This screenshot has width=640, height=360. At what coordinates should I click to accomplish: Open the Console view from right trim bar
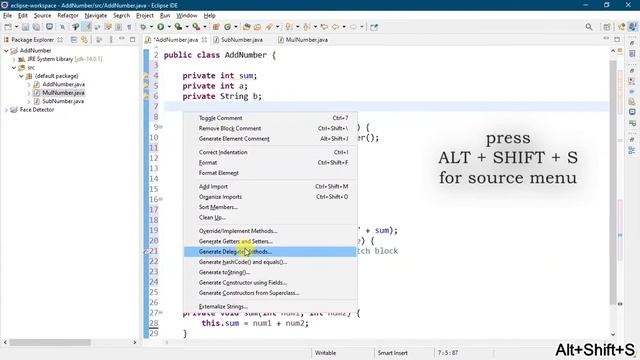click(632, 112)
